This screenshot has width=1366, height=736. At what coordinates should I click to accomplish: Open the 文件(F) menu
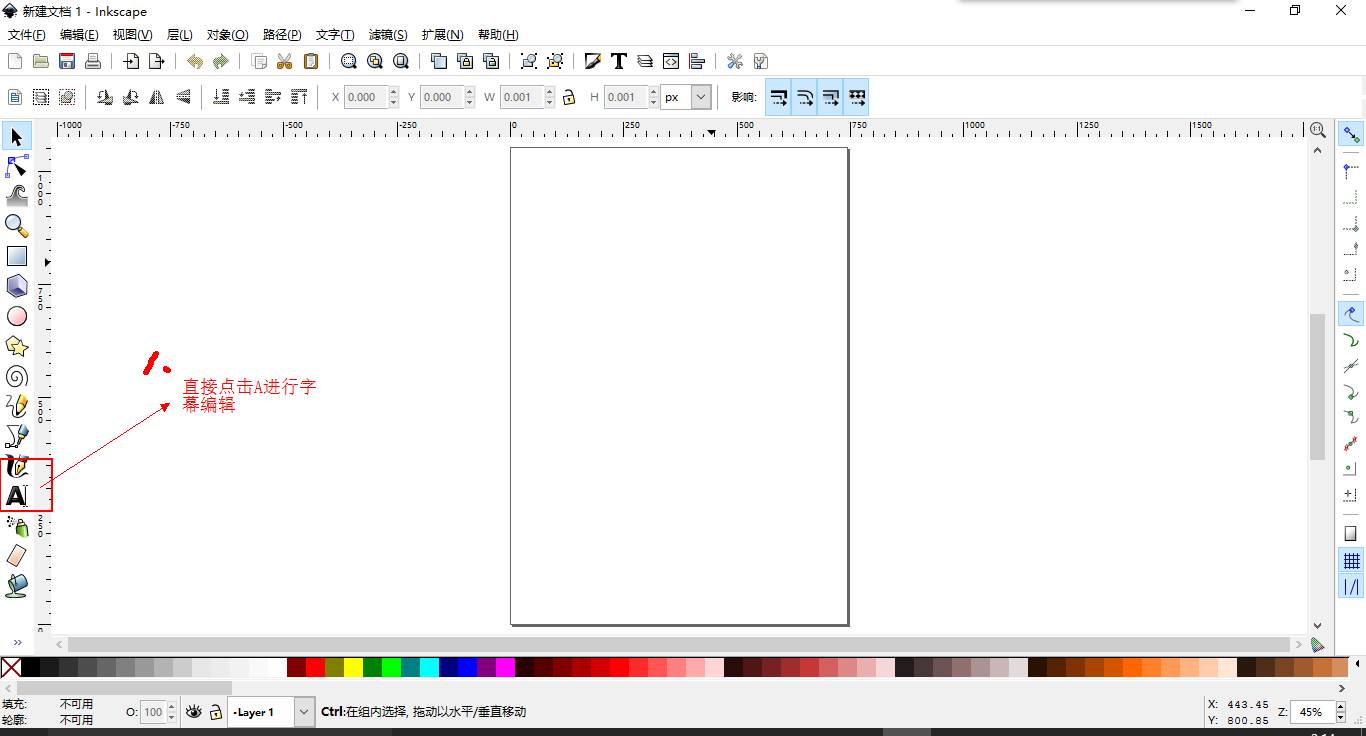26,35
